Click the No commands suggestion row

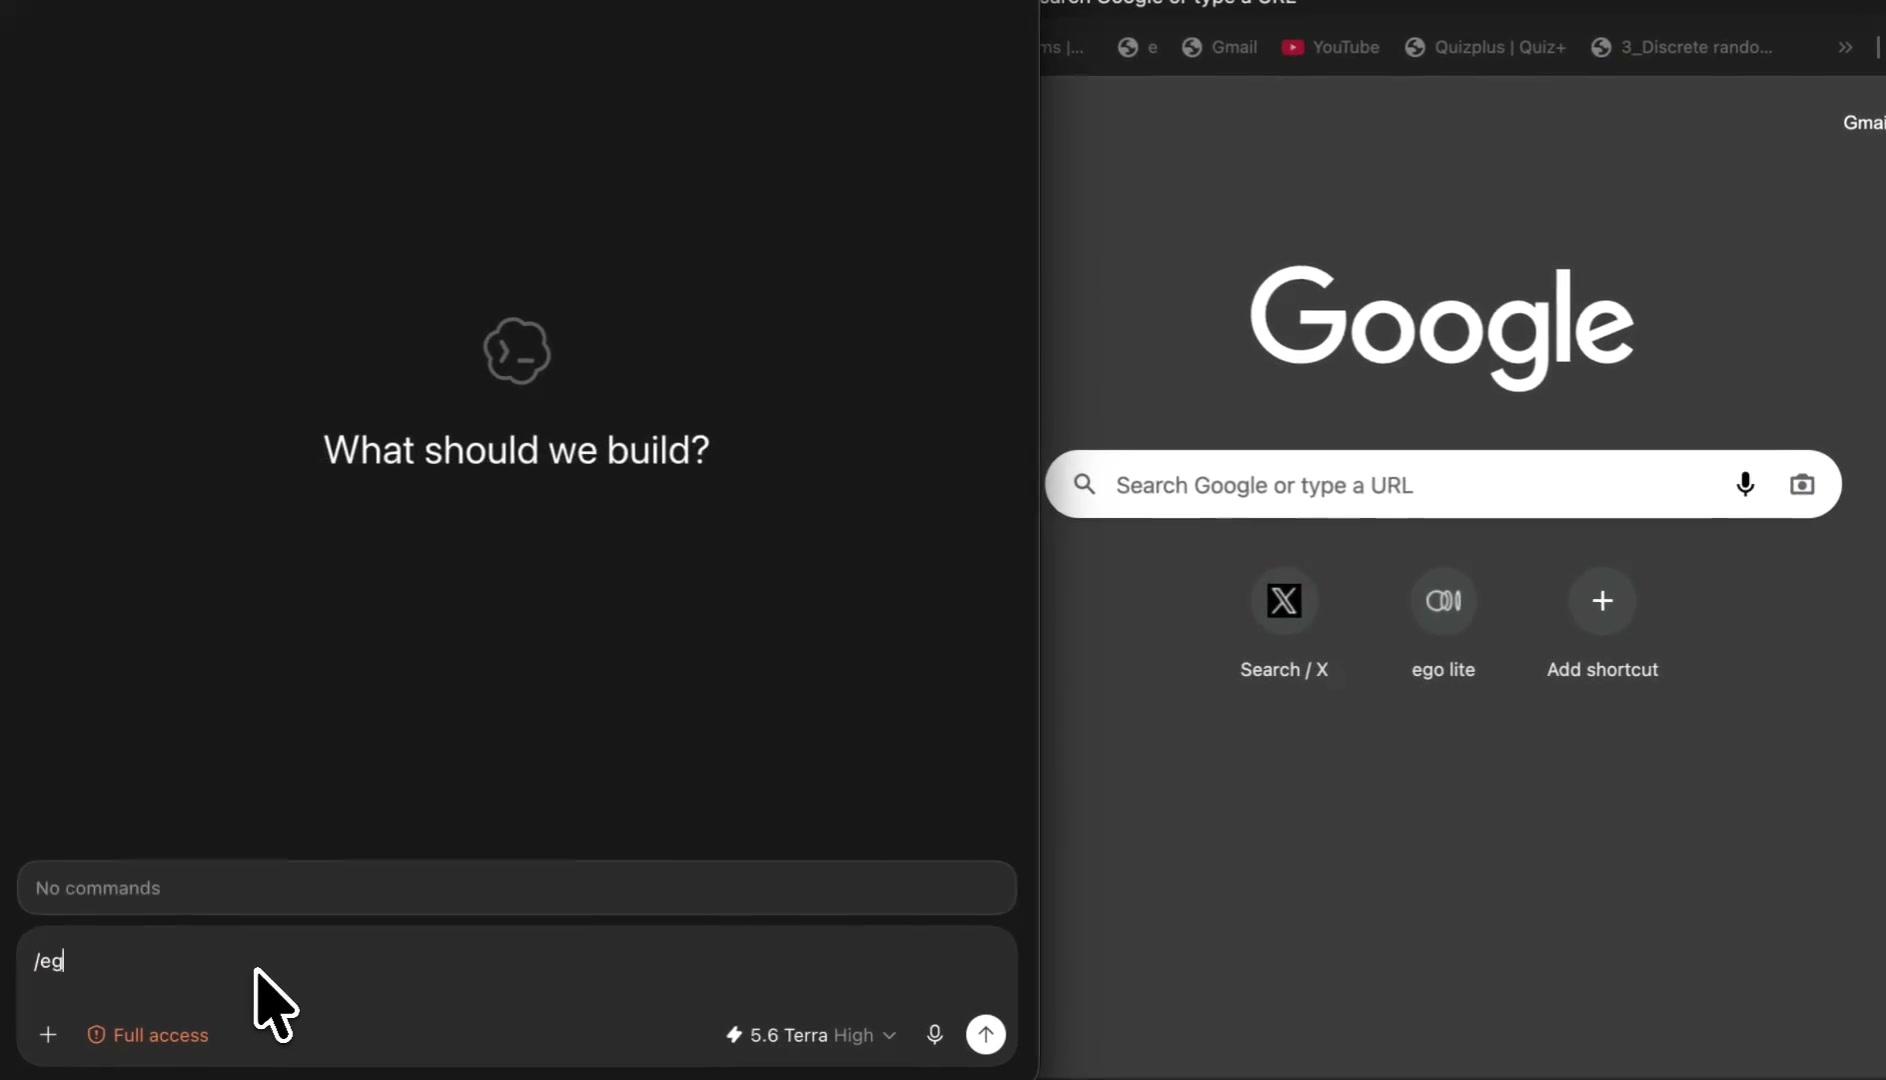[517, 888]
